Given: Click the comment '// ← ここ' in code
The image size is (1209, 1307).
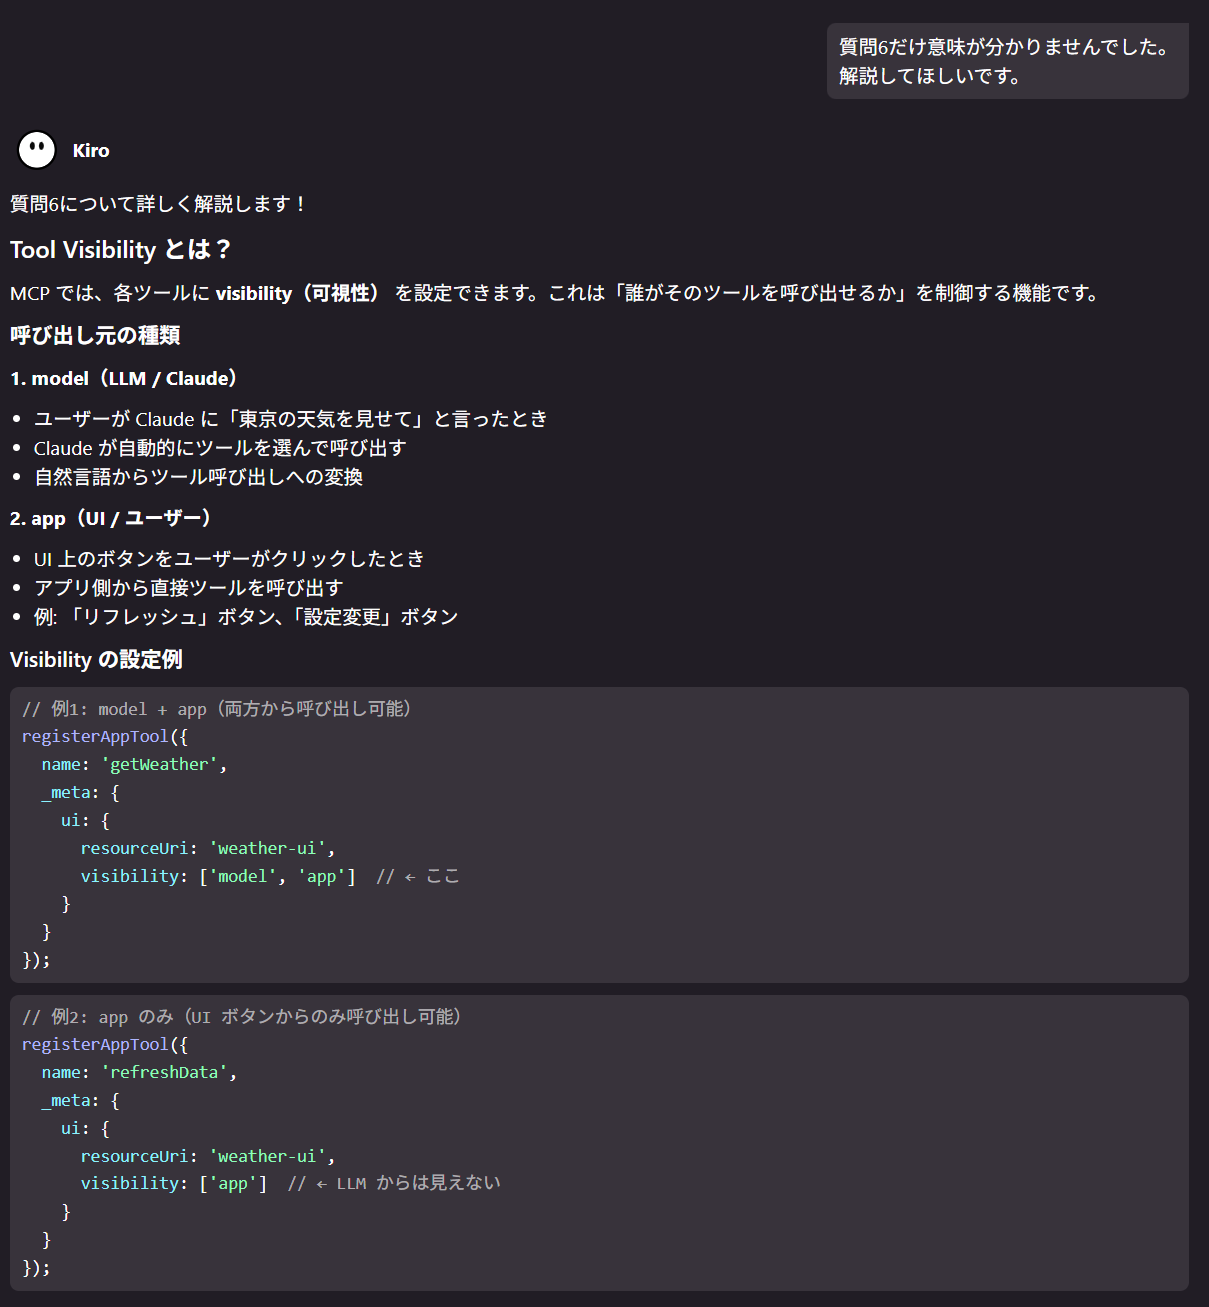Looking at the screenshot, I should coord(418,876).
